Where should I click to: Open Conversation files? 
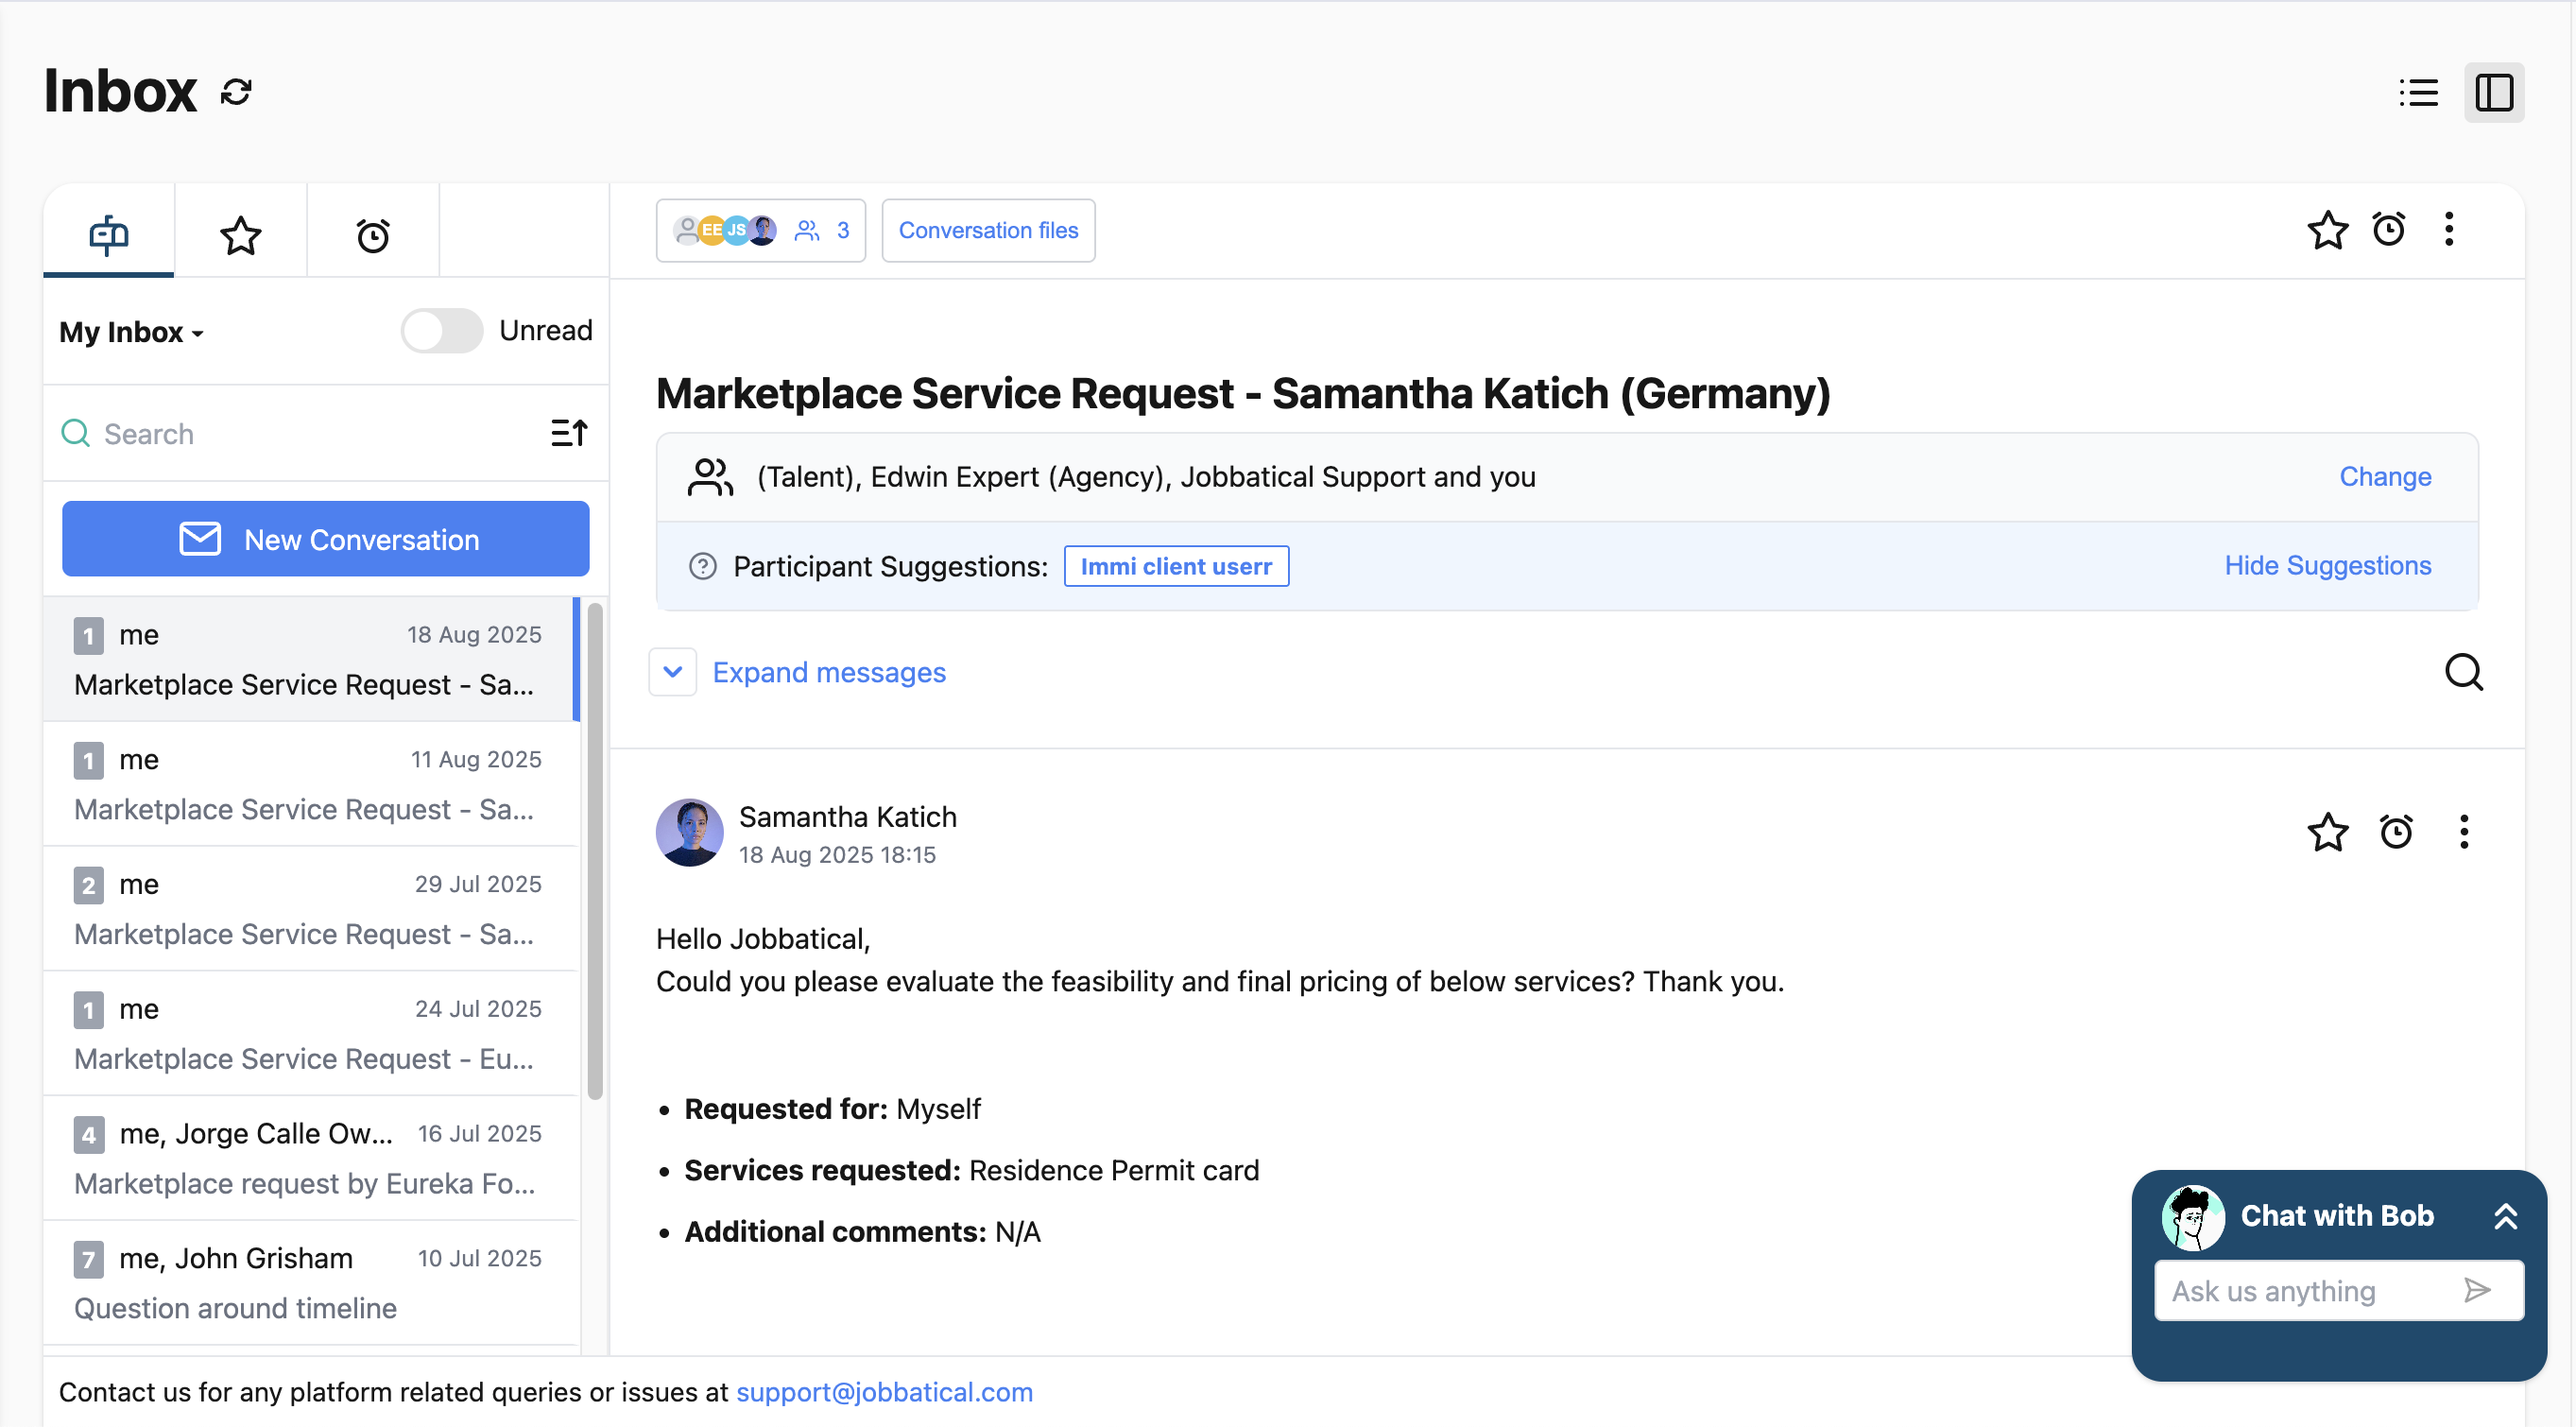[987, 230]
